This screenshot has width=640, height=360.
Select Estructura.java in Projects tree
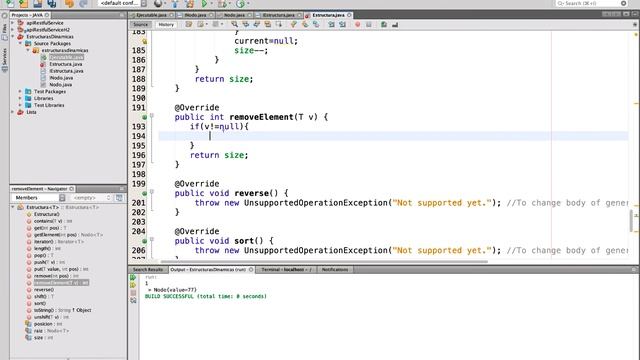point(66,64)
